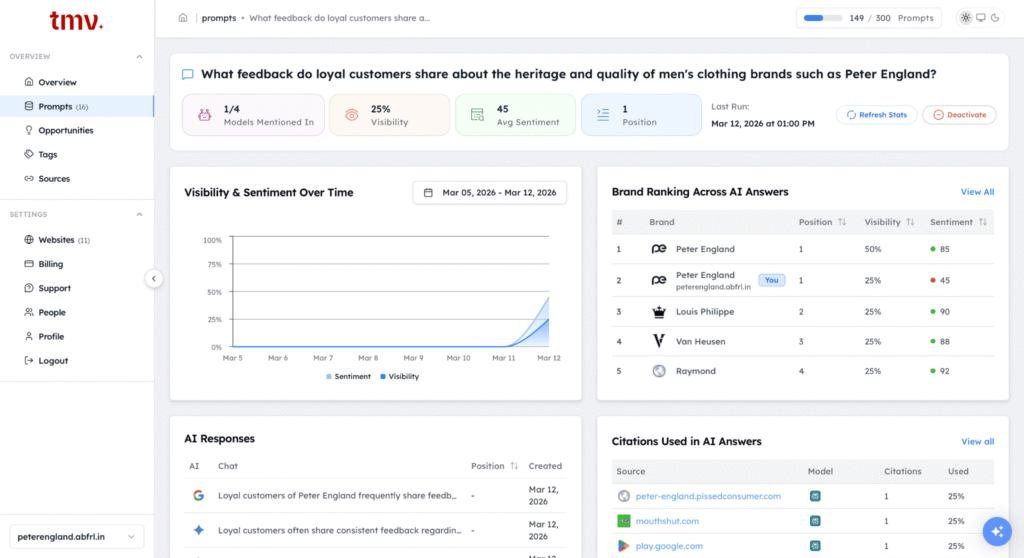Click prompts breadcrumb link
1024x558 pixels.
click(x=219, y=18)
